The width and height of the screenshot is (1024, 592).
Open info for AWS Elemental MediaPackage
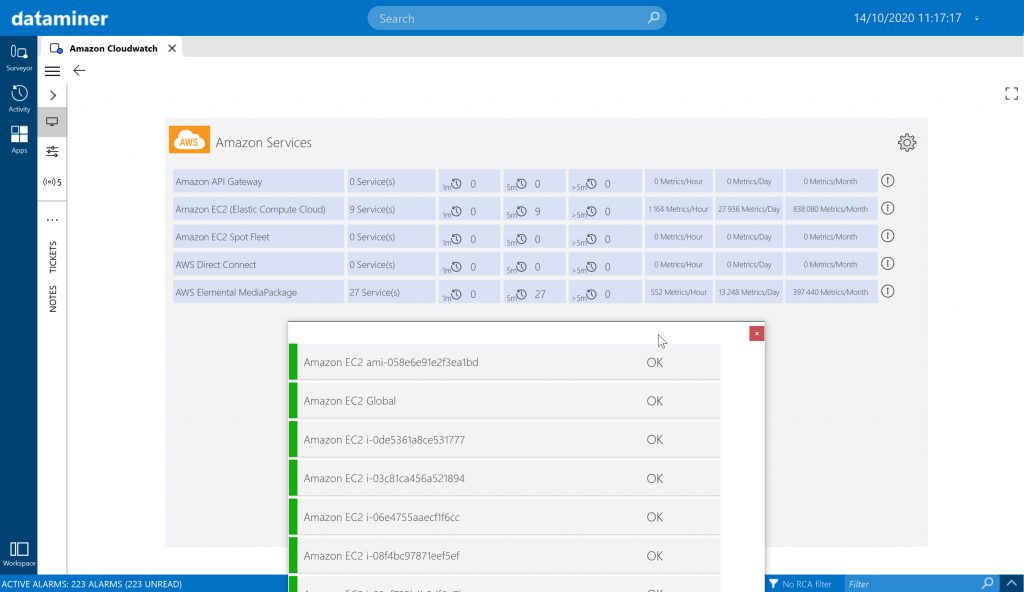[888, 291]
